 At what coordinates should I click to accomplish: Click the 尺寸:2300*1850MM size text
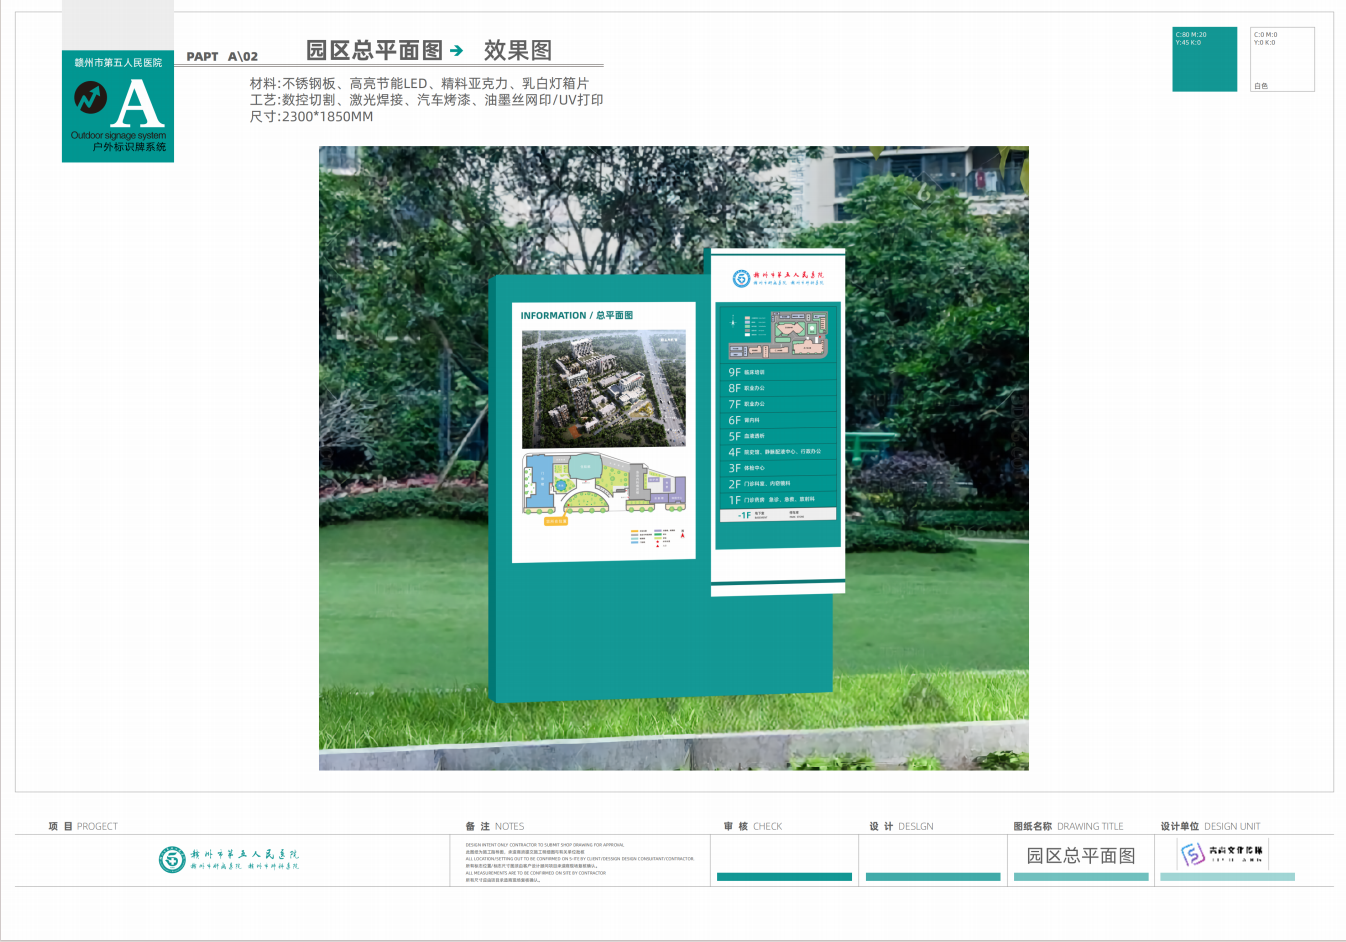(311, 117)
